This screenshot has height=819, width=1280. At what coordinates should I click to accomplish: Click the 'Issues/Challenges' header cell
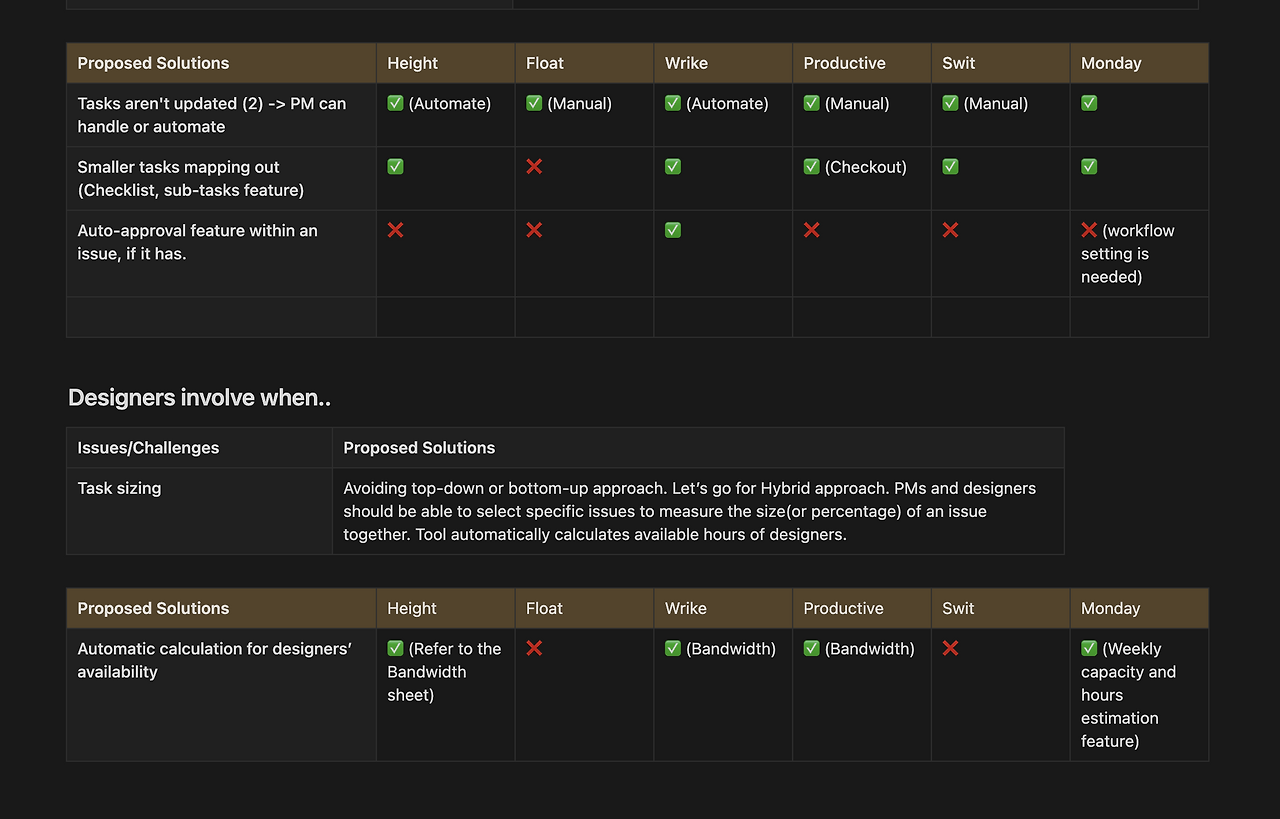pyautogui.click(x=148, y=448)
